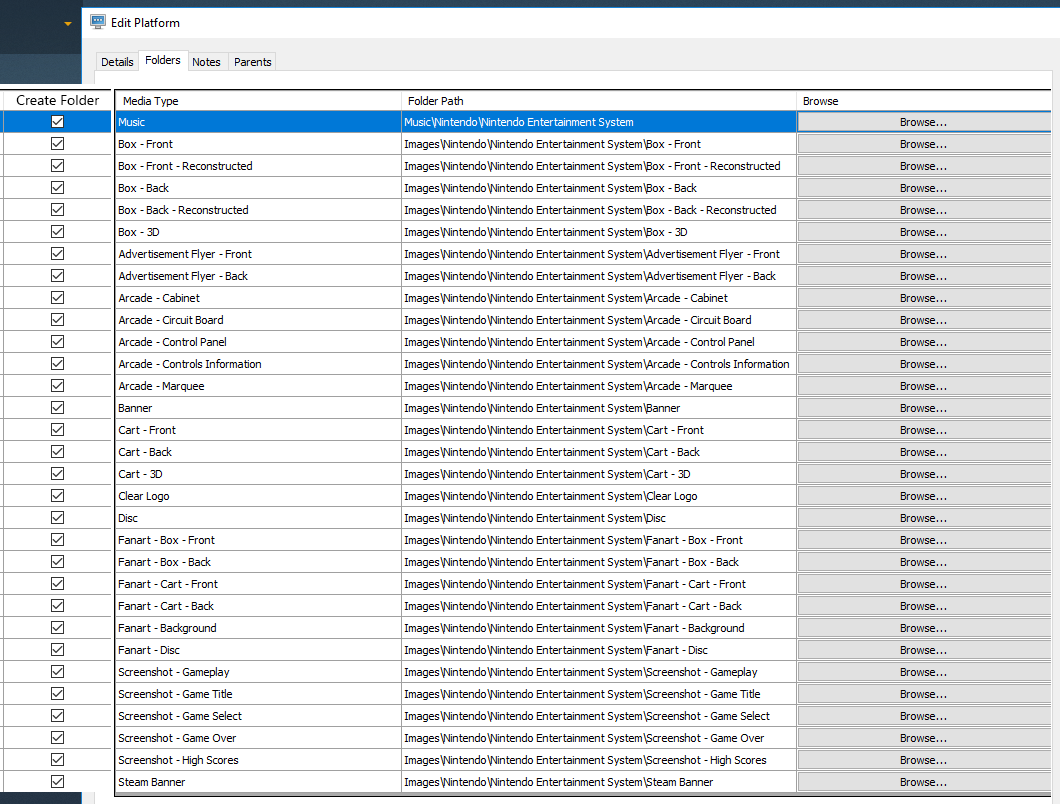The width and height of the screenshot is (1060, 804).
Task: Toggle Create Folder checkbox for Steam Banner
Action: [x=57, y=782]
